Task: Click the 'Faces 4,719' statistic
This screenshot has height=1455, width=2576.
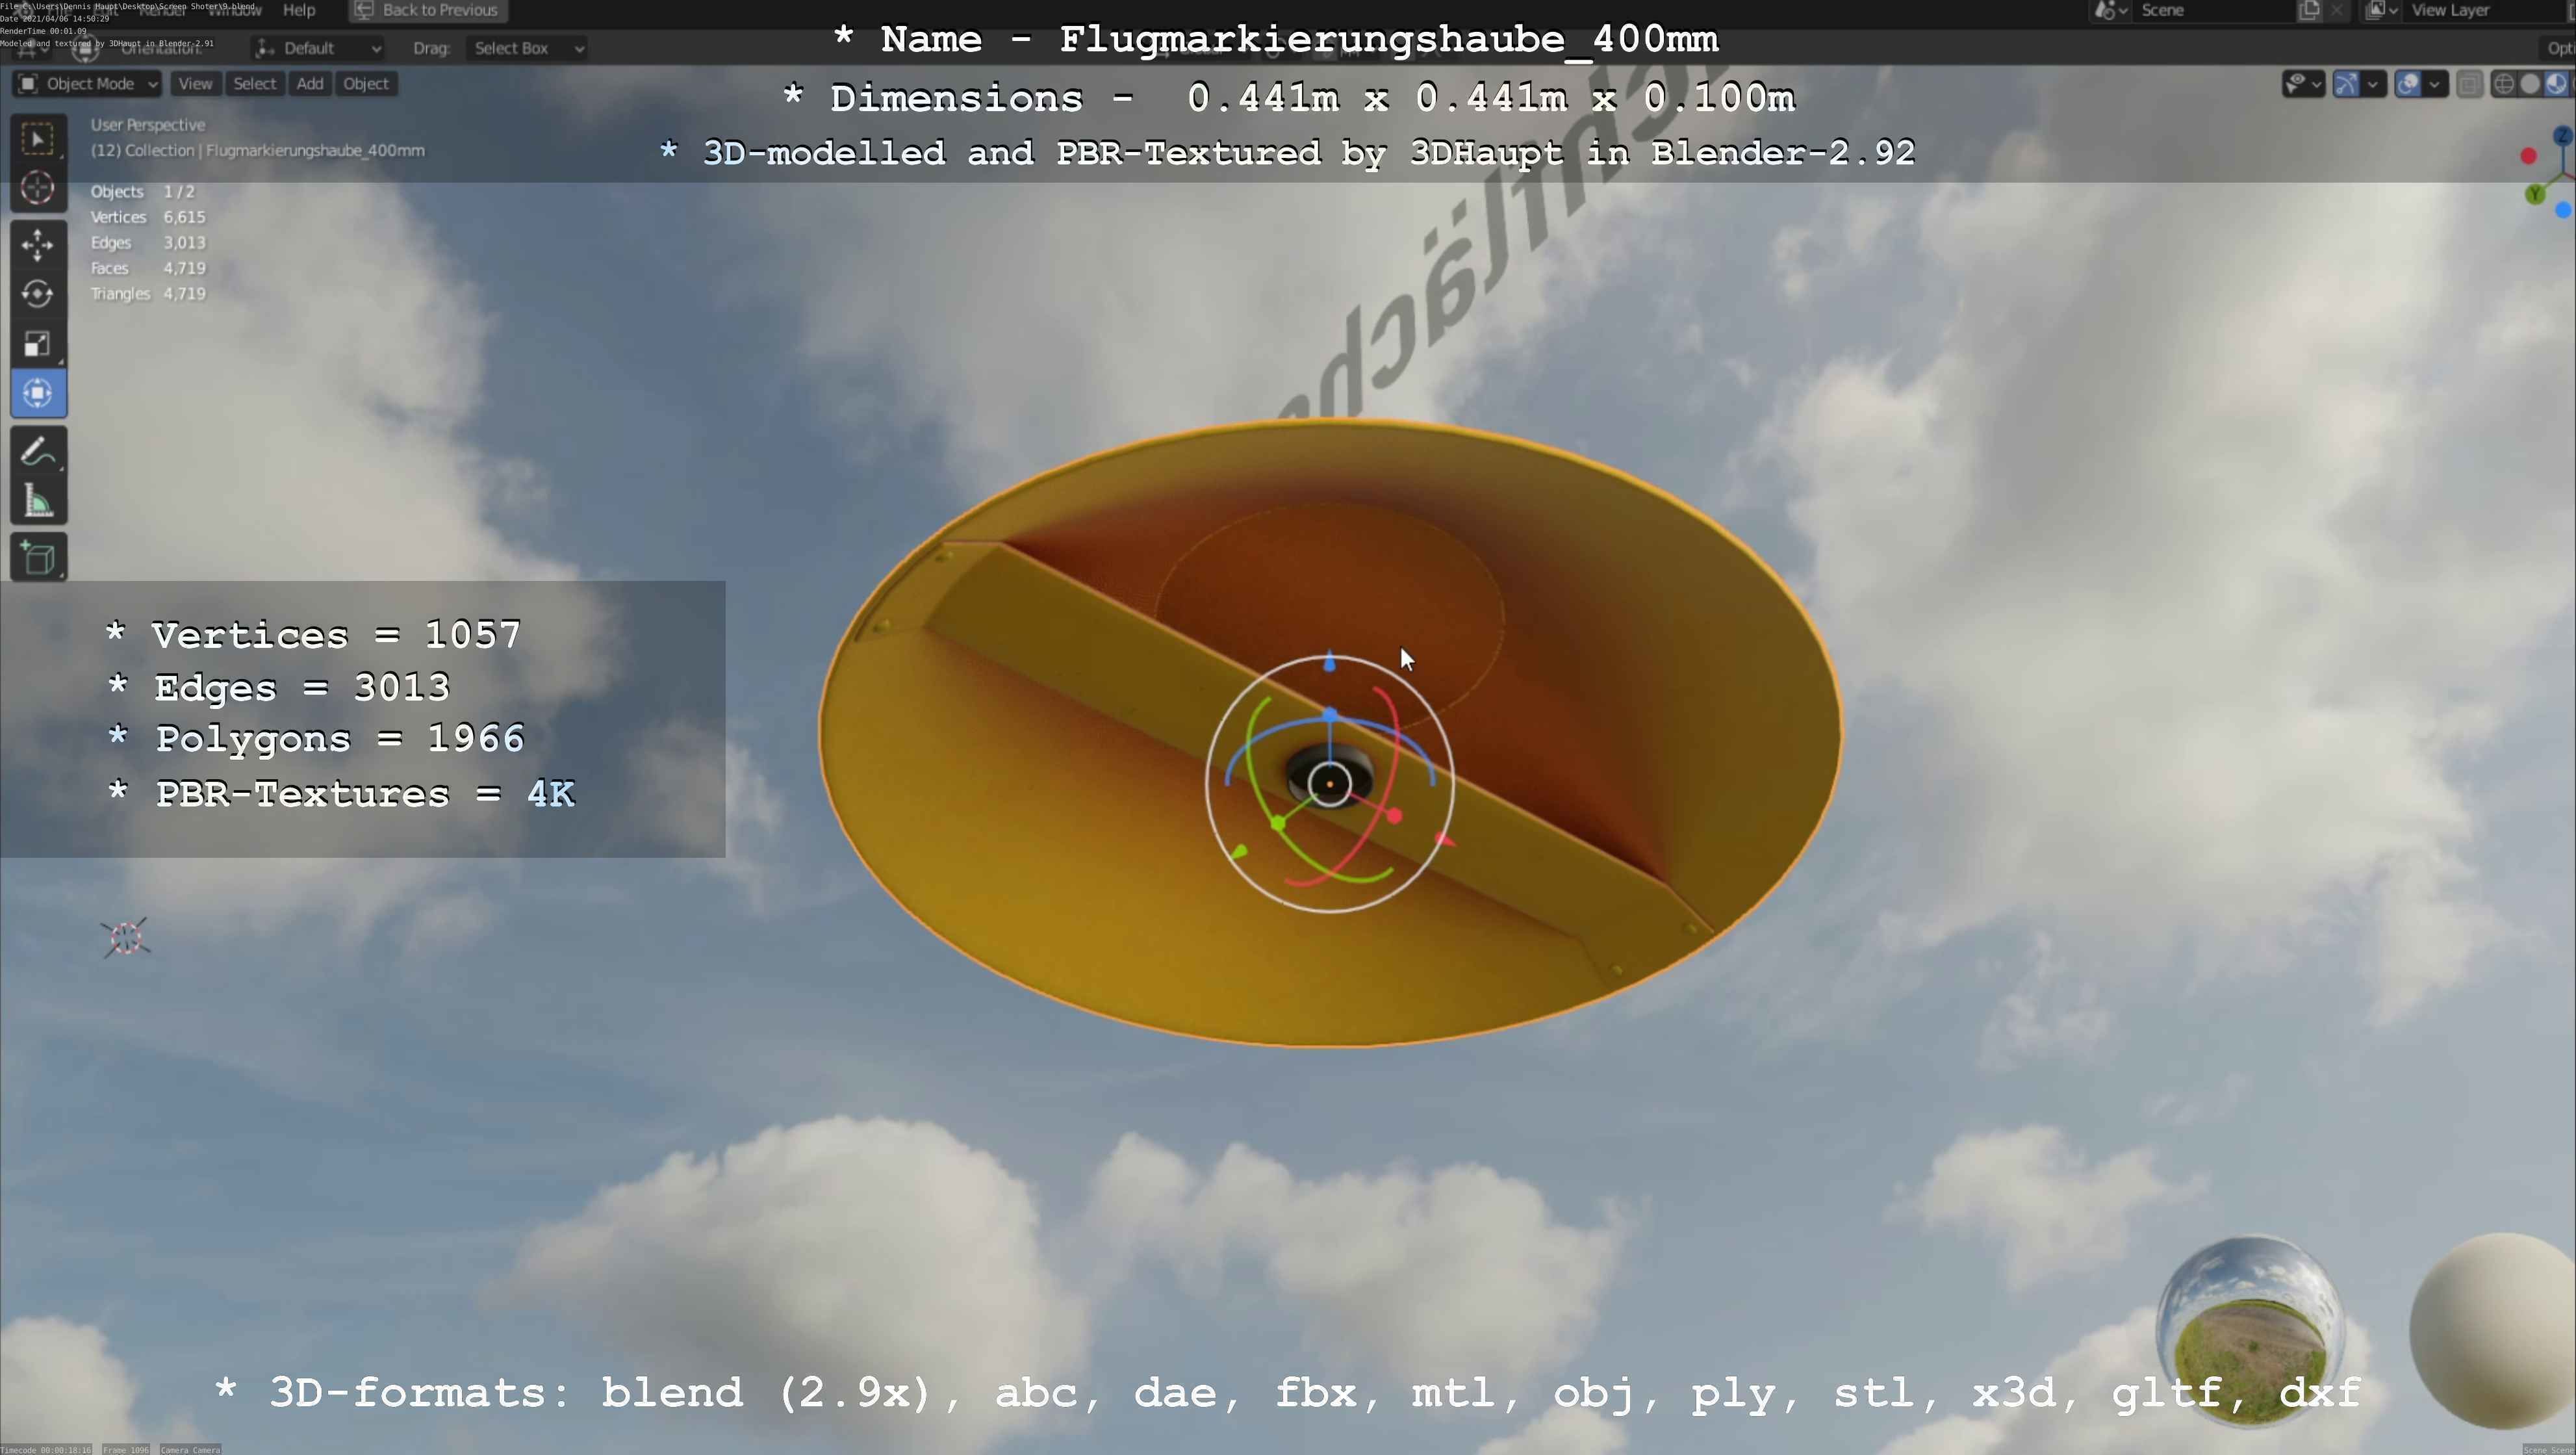Action: [x=148, y=268]
